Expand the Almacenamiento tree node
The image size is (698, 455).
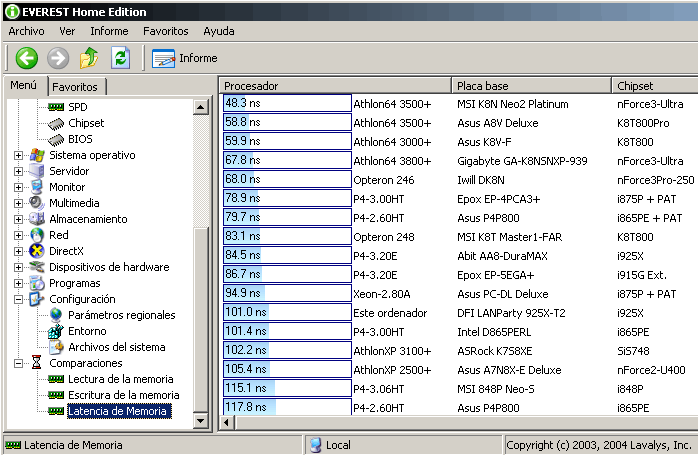pos(18,219)
